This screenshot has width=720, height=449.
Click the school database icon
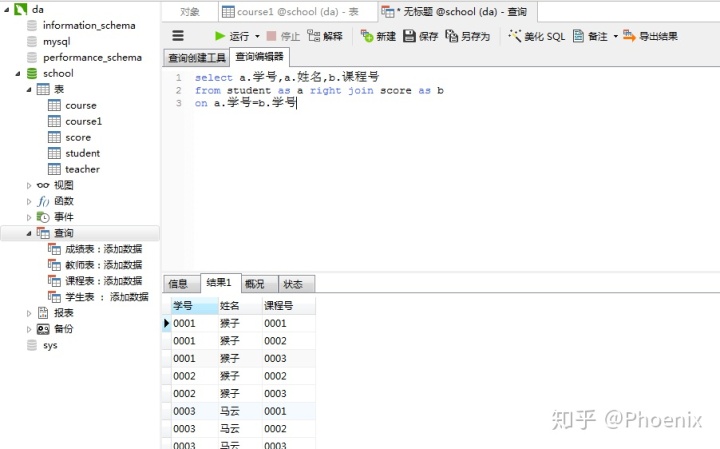click(32, 73)
